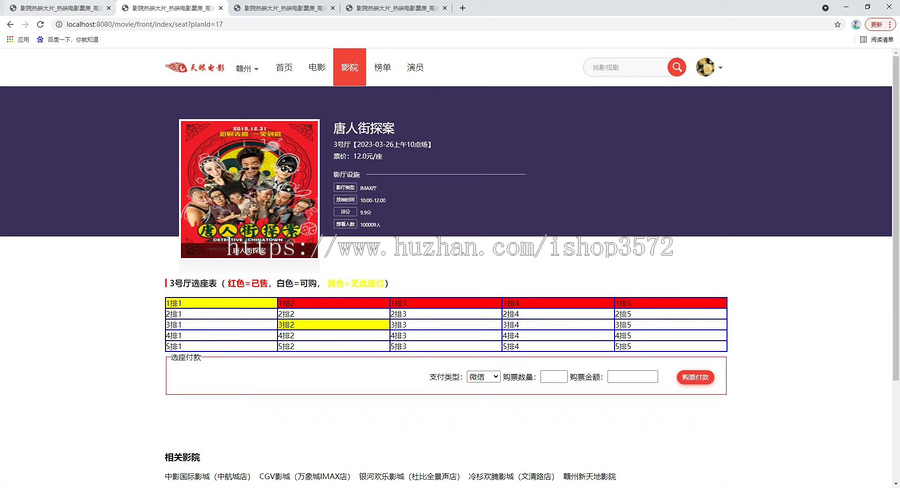This screenshot has height=488, width=900.
Task: Select seat 5排5
Action: pos(670,346)
